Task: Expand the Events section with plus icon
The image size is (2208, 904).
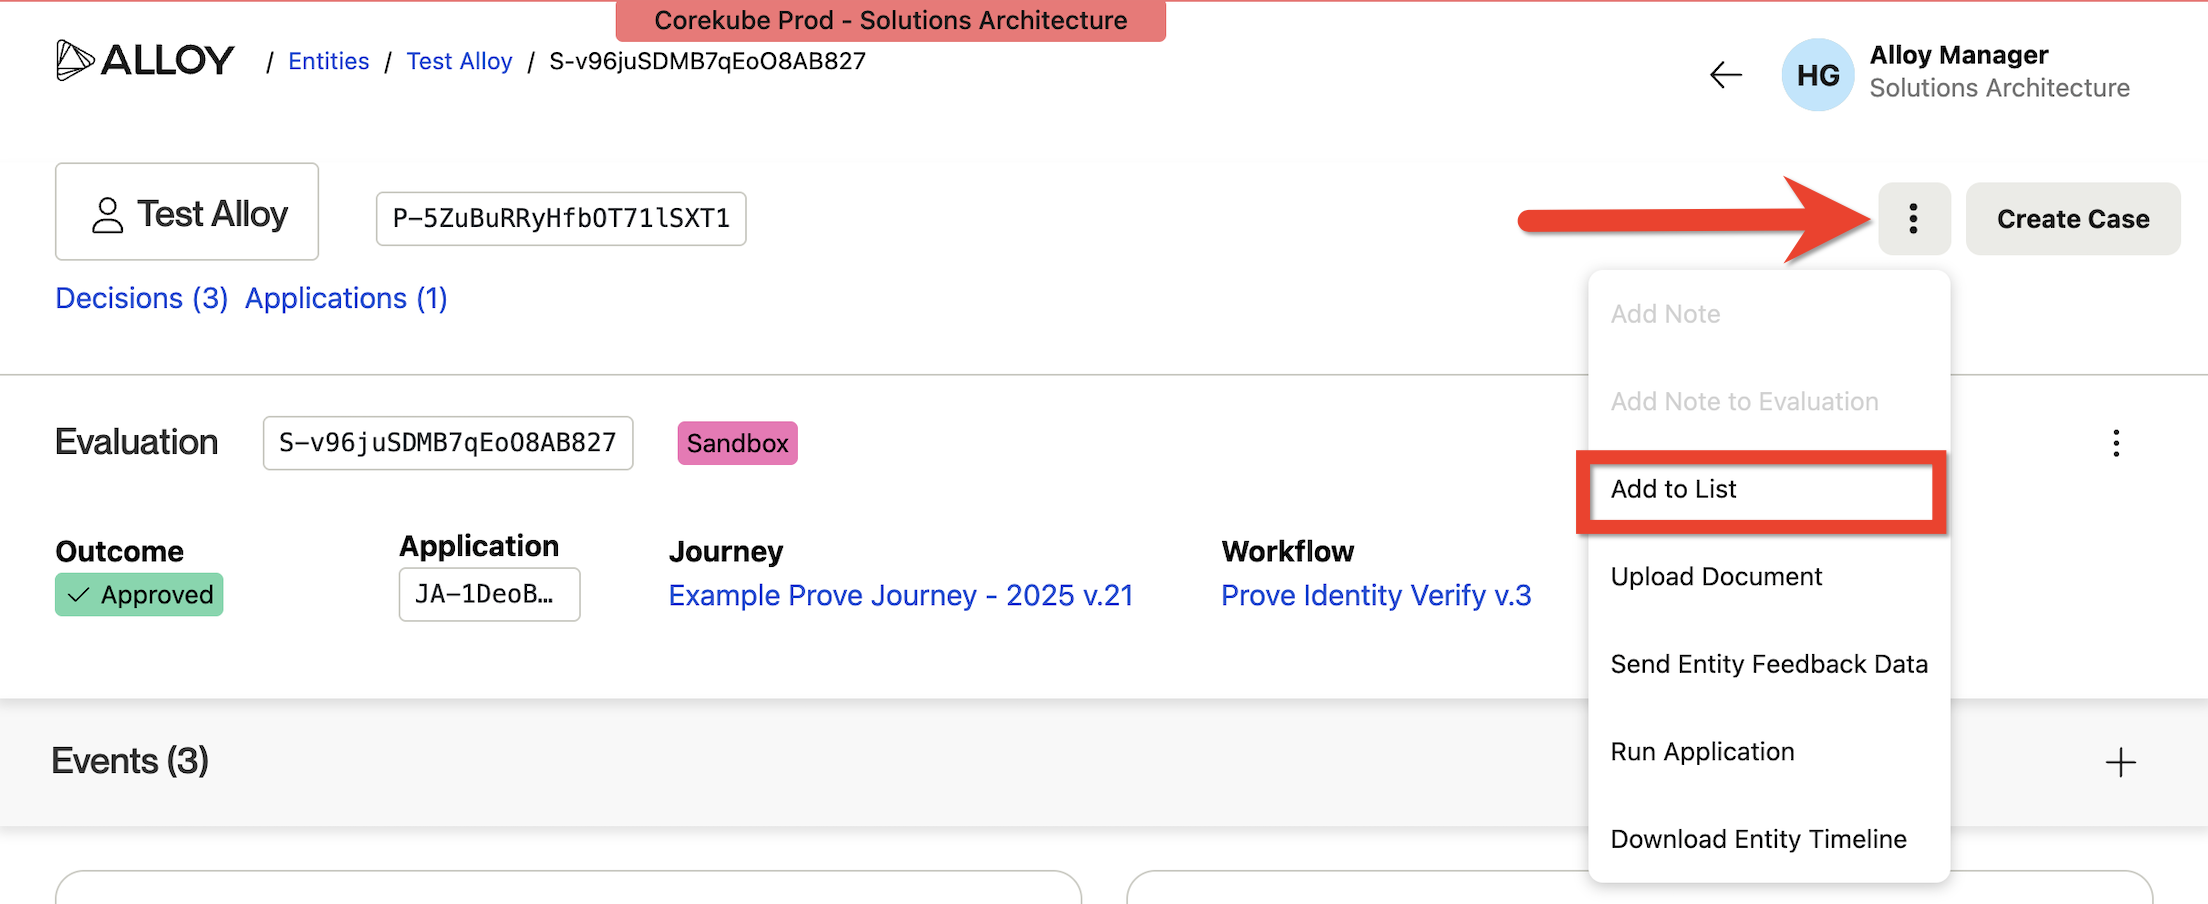Action: 2120,763
